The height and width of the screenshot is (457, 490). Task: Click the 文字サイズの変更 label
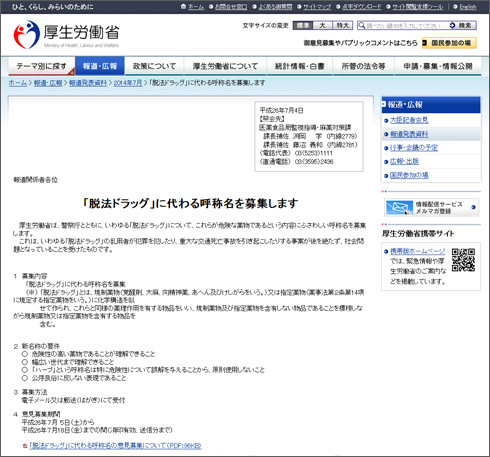pos(265,26)
